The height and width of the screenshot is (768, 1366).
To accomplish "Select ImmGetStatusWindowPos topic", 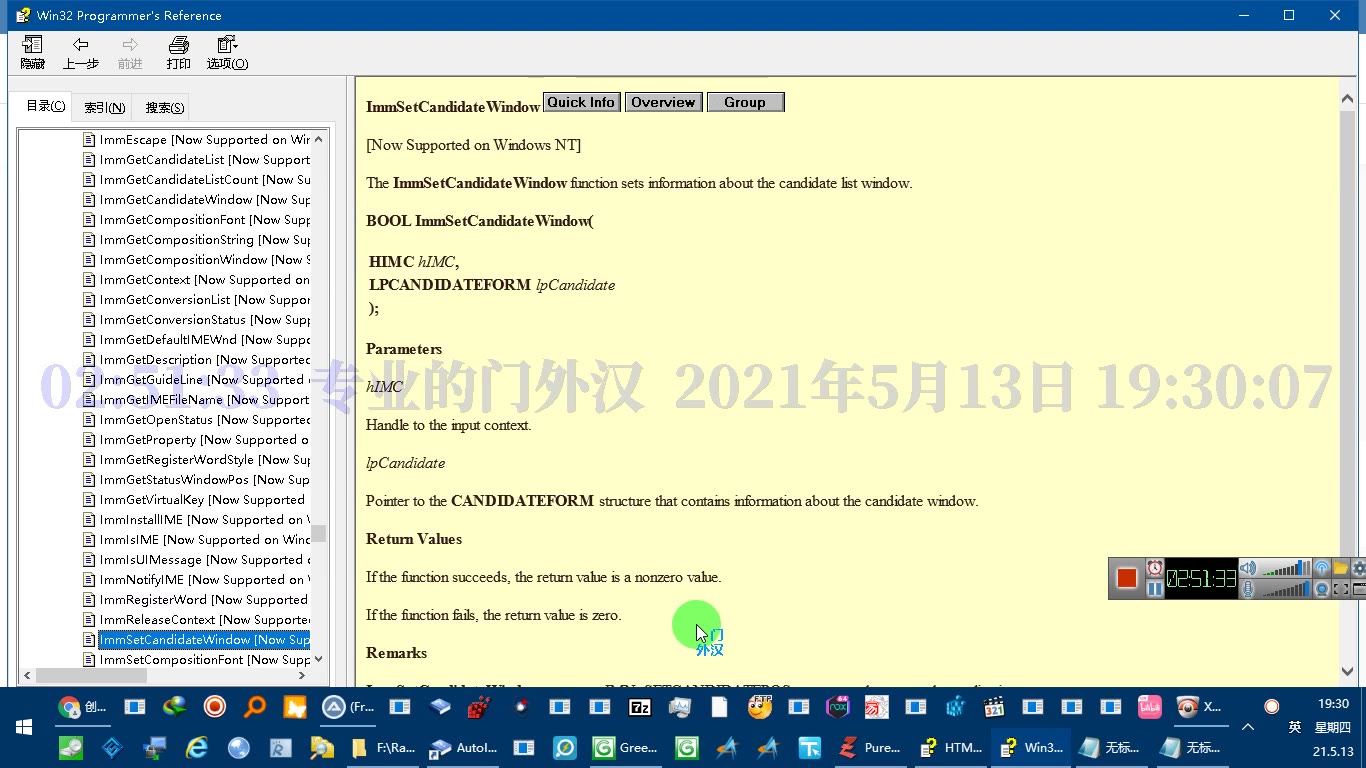I will (x=204, y=480).
